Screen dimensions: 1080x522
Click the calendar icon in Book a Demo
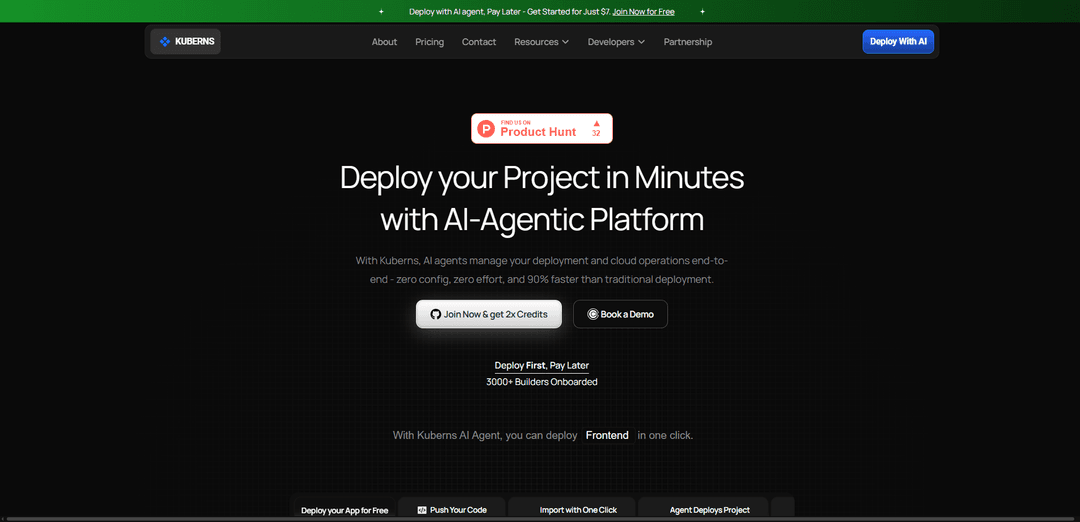point(592,314)
